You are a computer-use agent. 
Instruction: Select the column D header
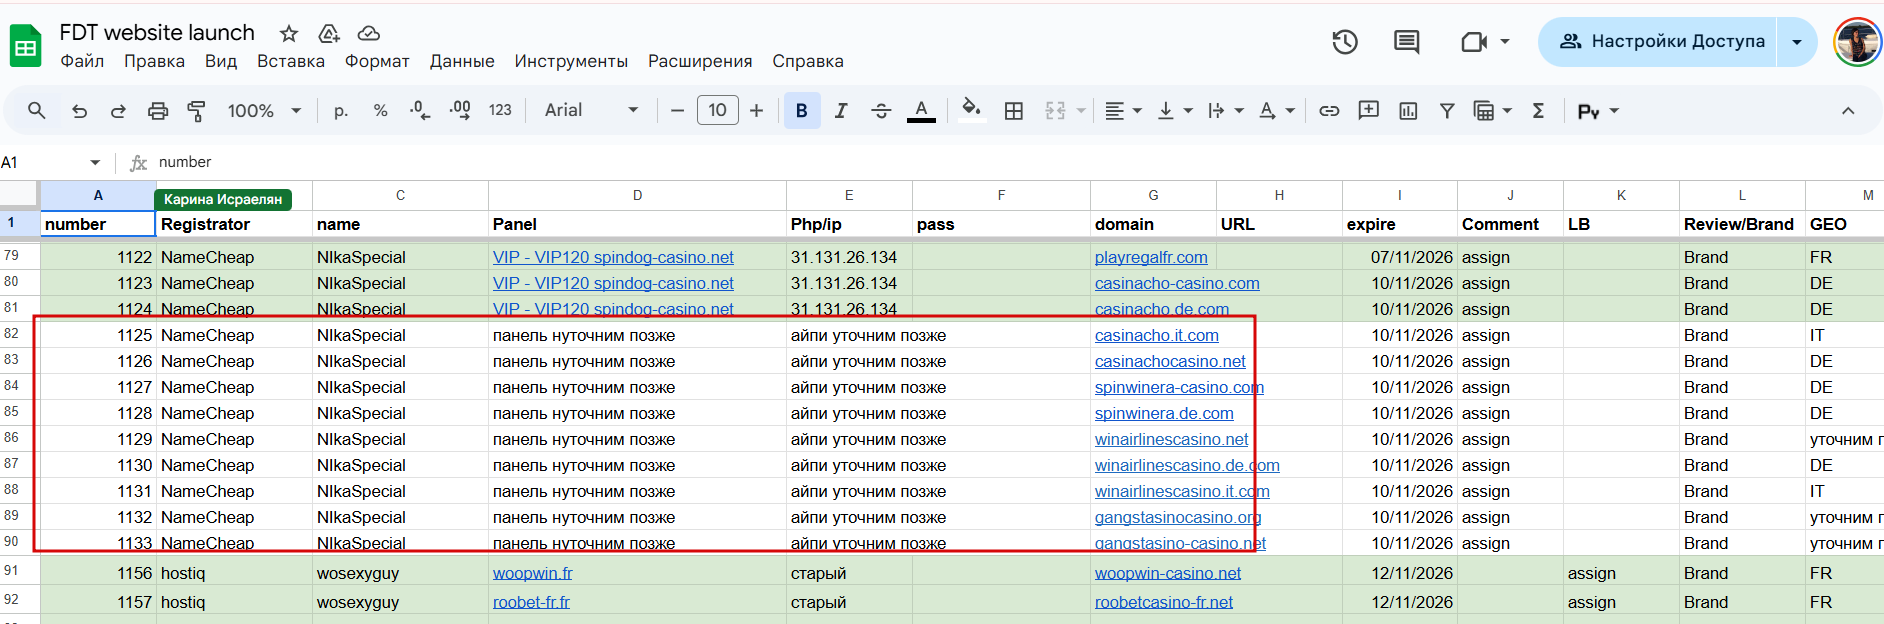(637, 195)
